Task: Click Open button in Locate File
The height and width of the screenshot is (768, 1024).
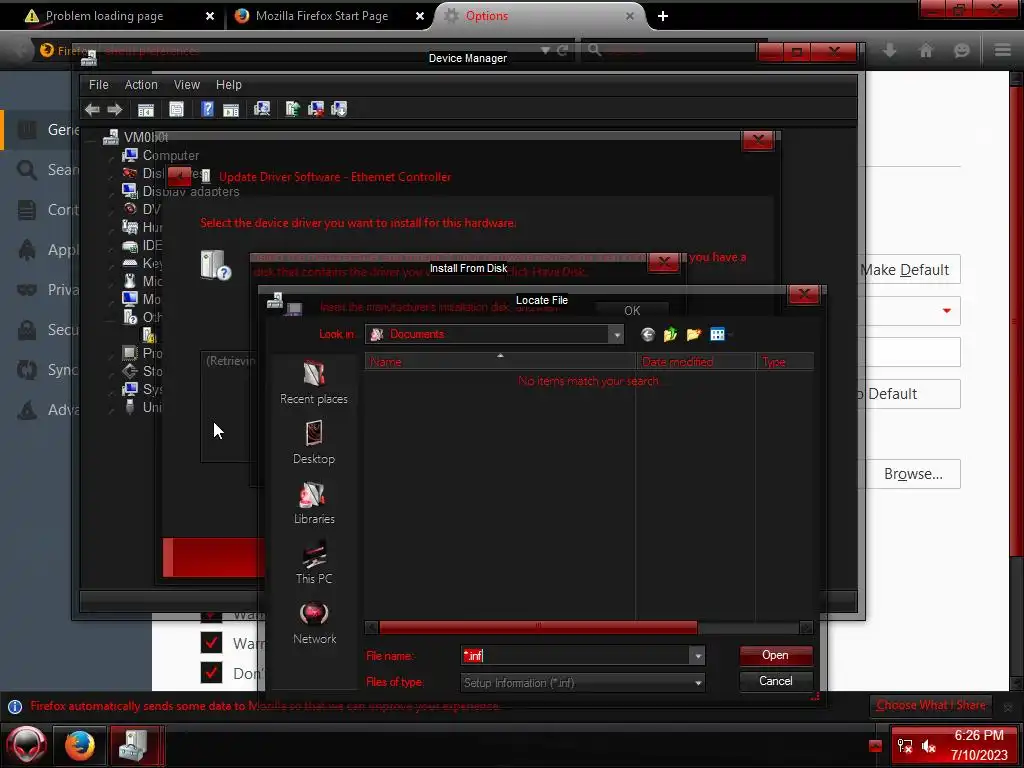Action: [776, 655]
